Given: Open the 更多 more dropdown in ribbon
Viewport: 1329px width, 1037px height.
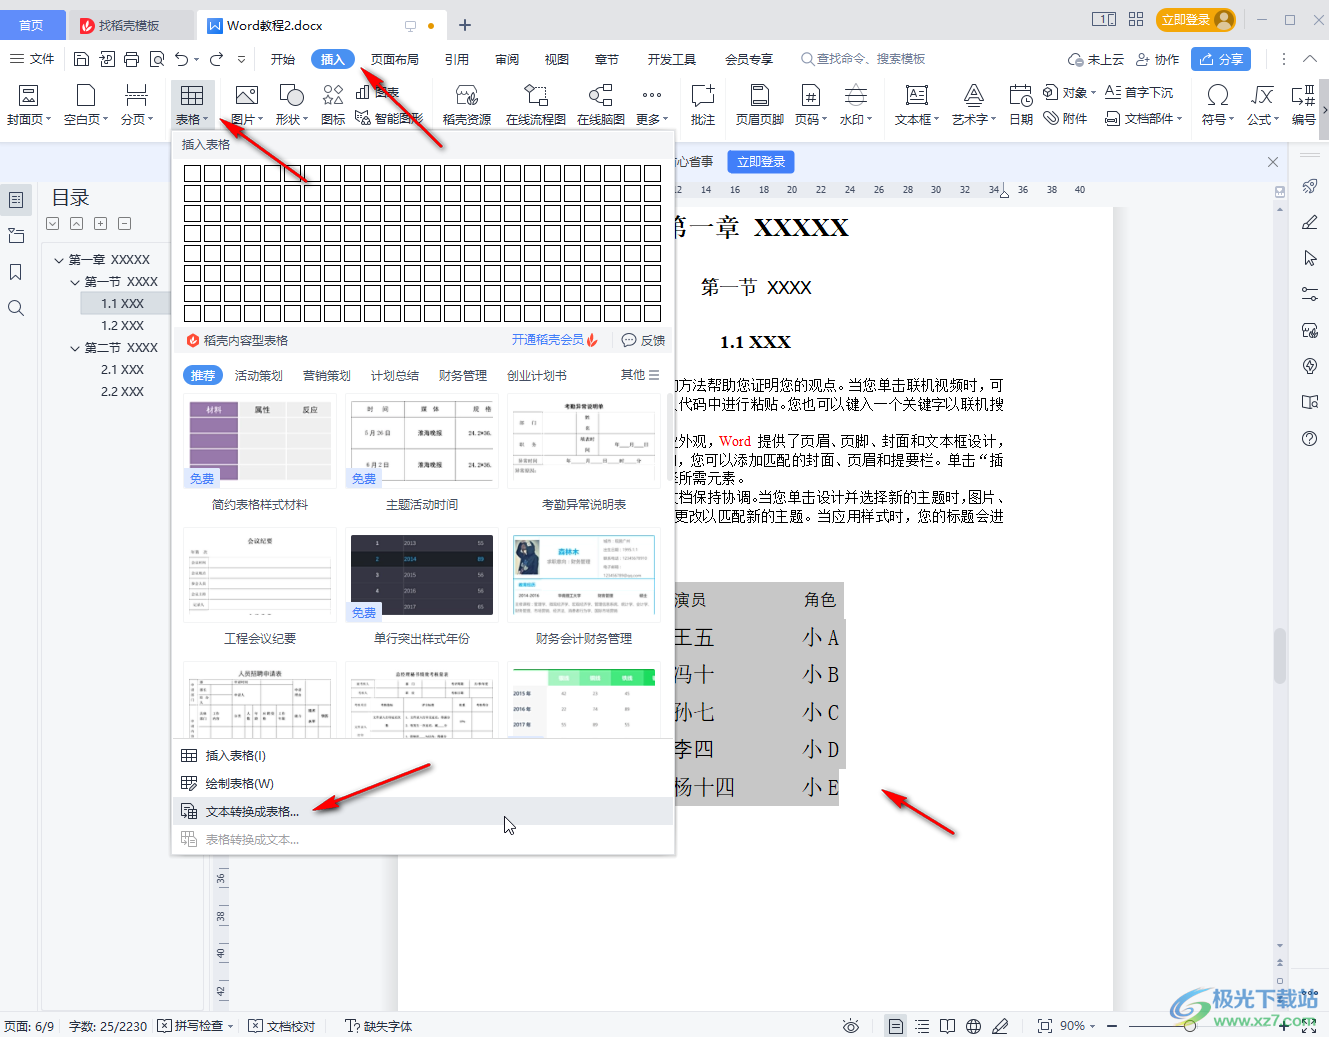Looking at the screenshot, I should [x=652, y=105].
